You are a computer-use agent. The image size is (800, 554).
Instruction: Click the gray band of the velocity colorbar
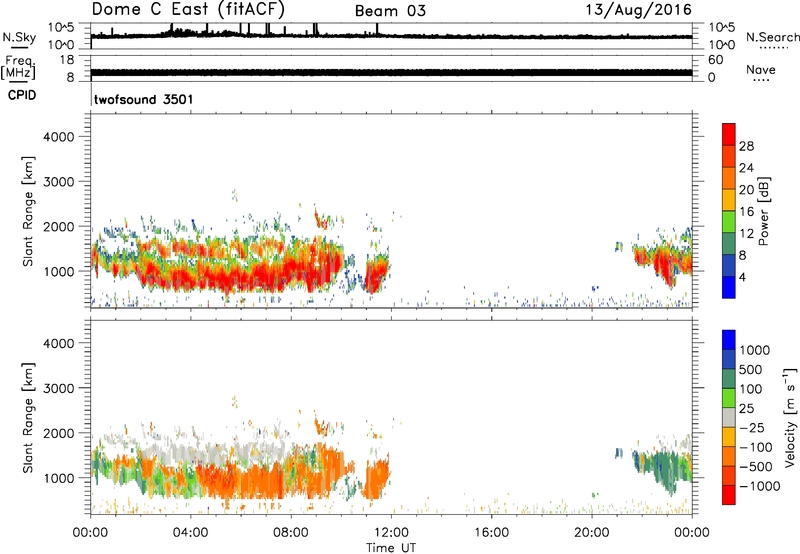729,417
